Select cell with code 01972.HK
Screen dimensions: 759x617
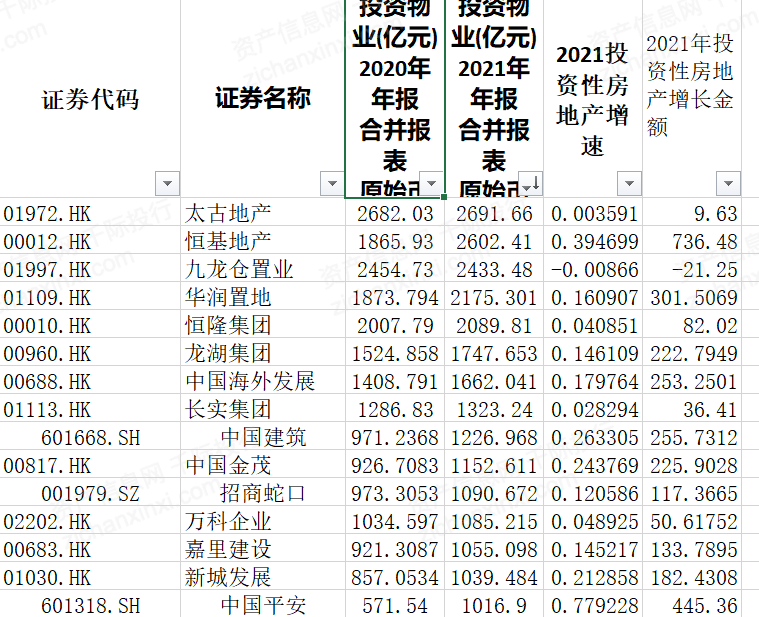[x=90, y=212]
